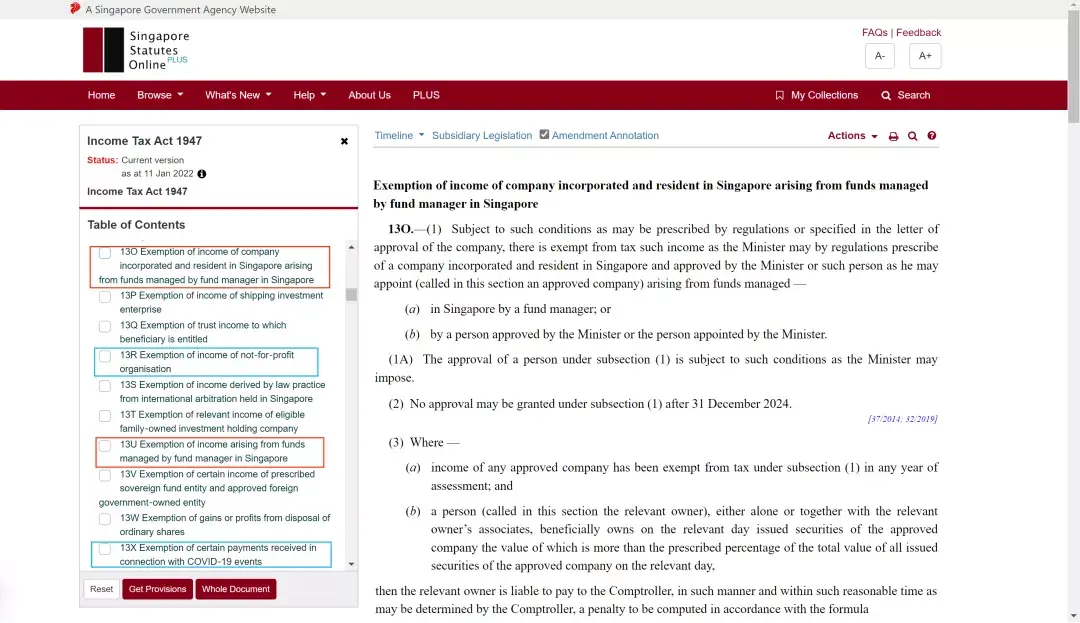This screenshot has height=623, width=1080.
Task: Click the page scrollbar down arrow
Action: (x=1074, y=616)
